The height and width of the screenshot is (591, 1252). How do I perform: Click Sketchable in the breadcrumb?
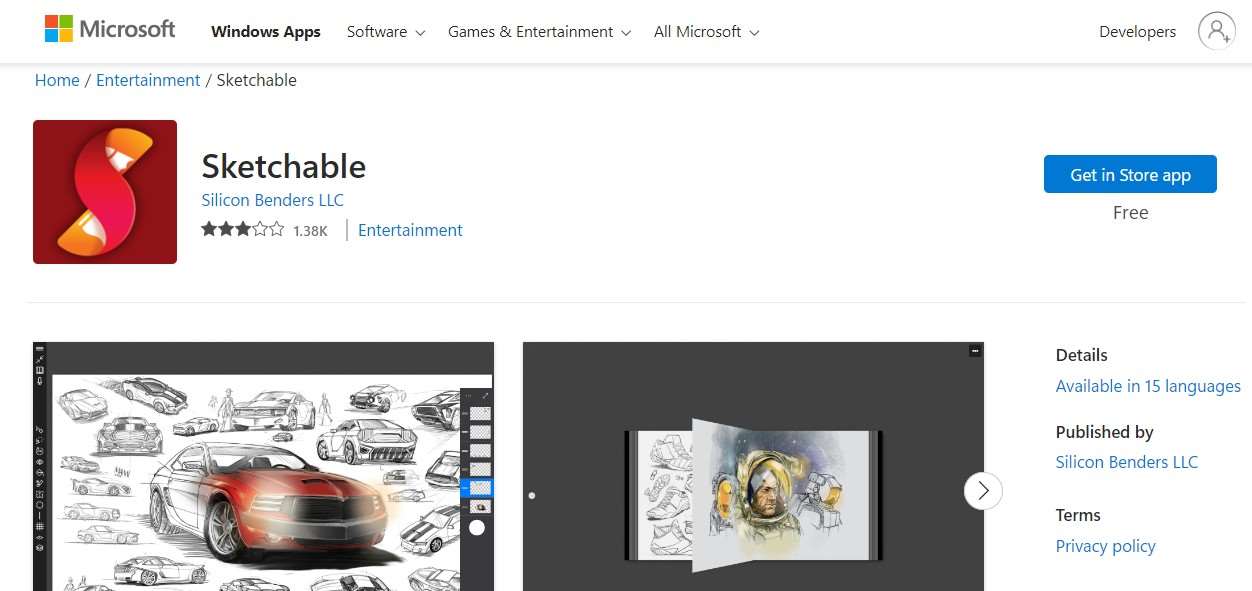tap(256, 80)
